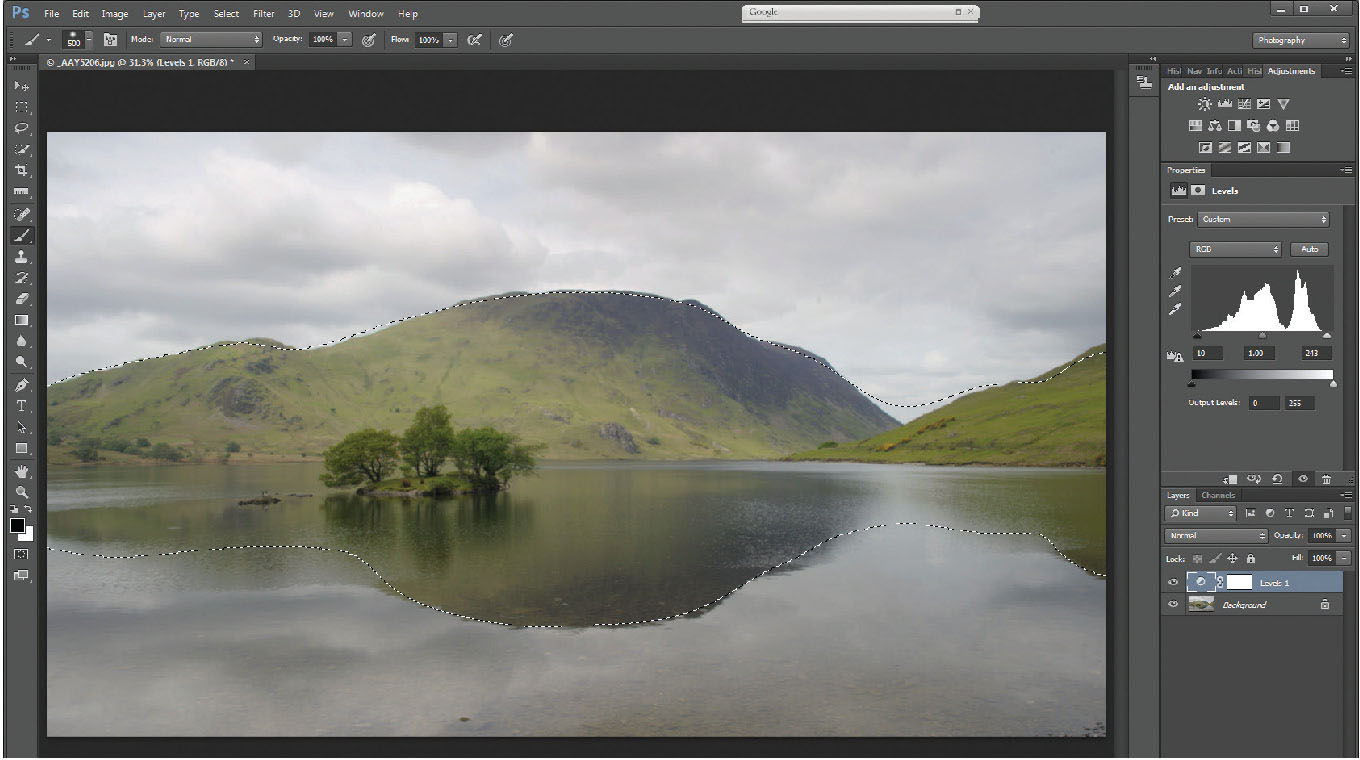This screenshot has height=760, width=1360.
Task: Click the white input level slider handle
Action: coord(1327,336)
